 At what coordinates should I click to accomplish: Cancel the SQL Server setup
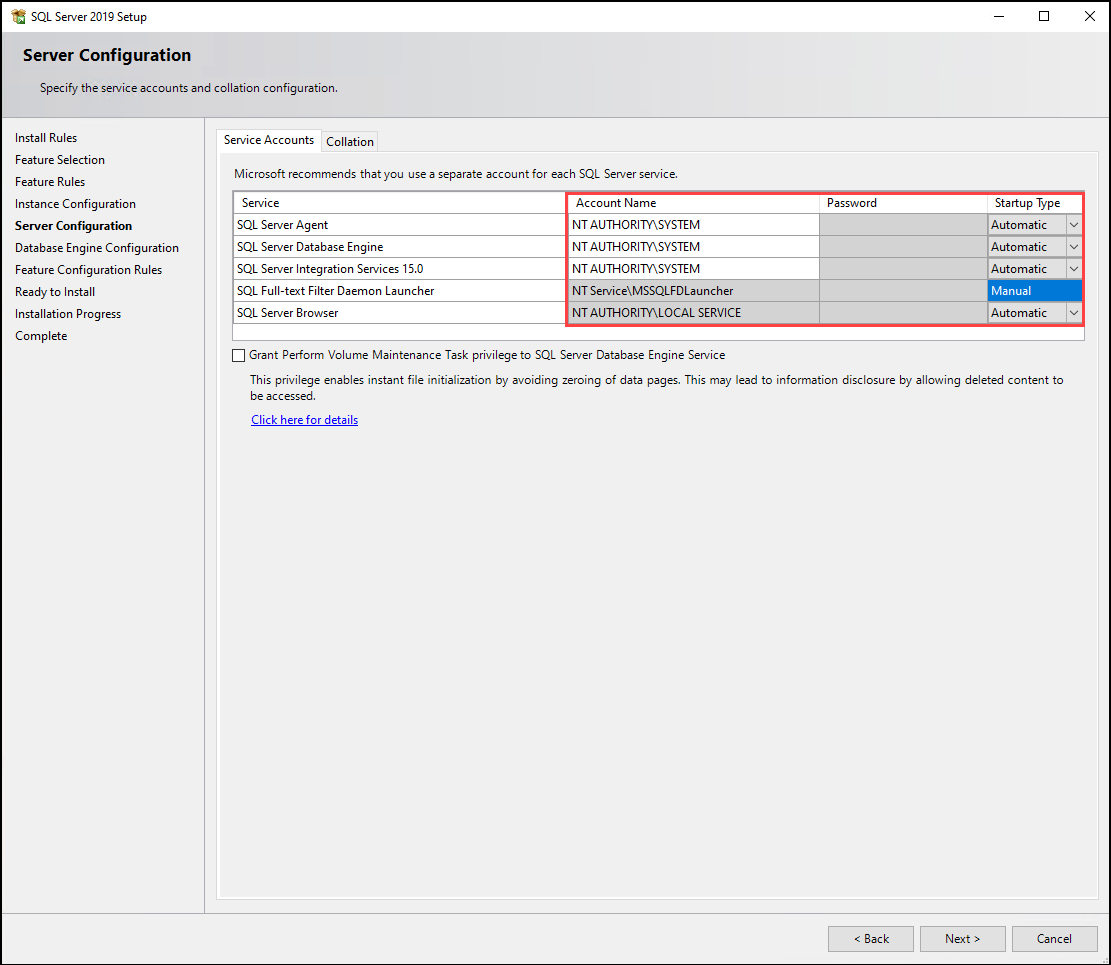pos(1054,939)
